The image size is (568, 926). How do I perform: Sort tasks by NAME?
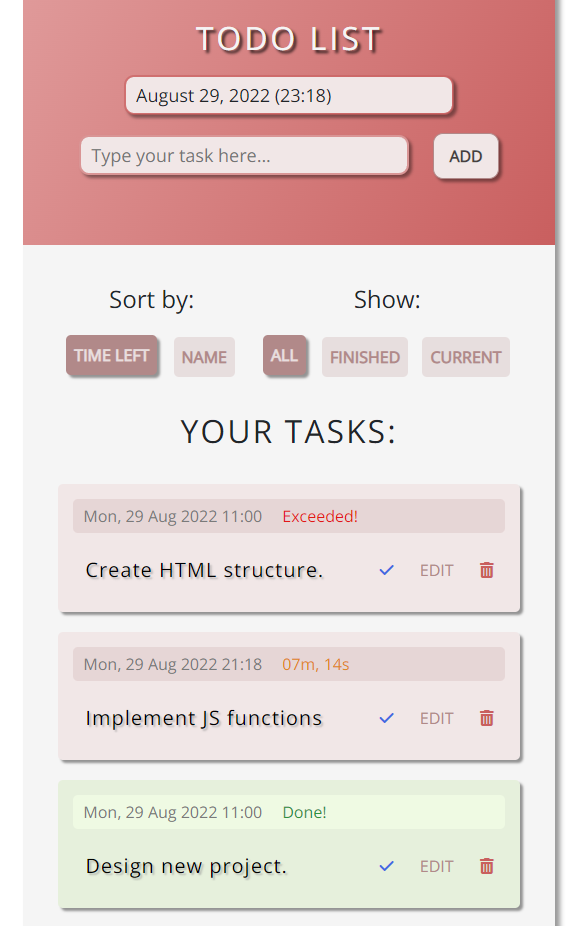click(x=204, y=357)
